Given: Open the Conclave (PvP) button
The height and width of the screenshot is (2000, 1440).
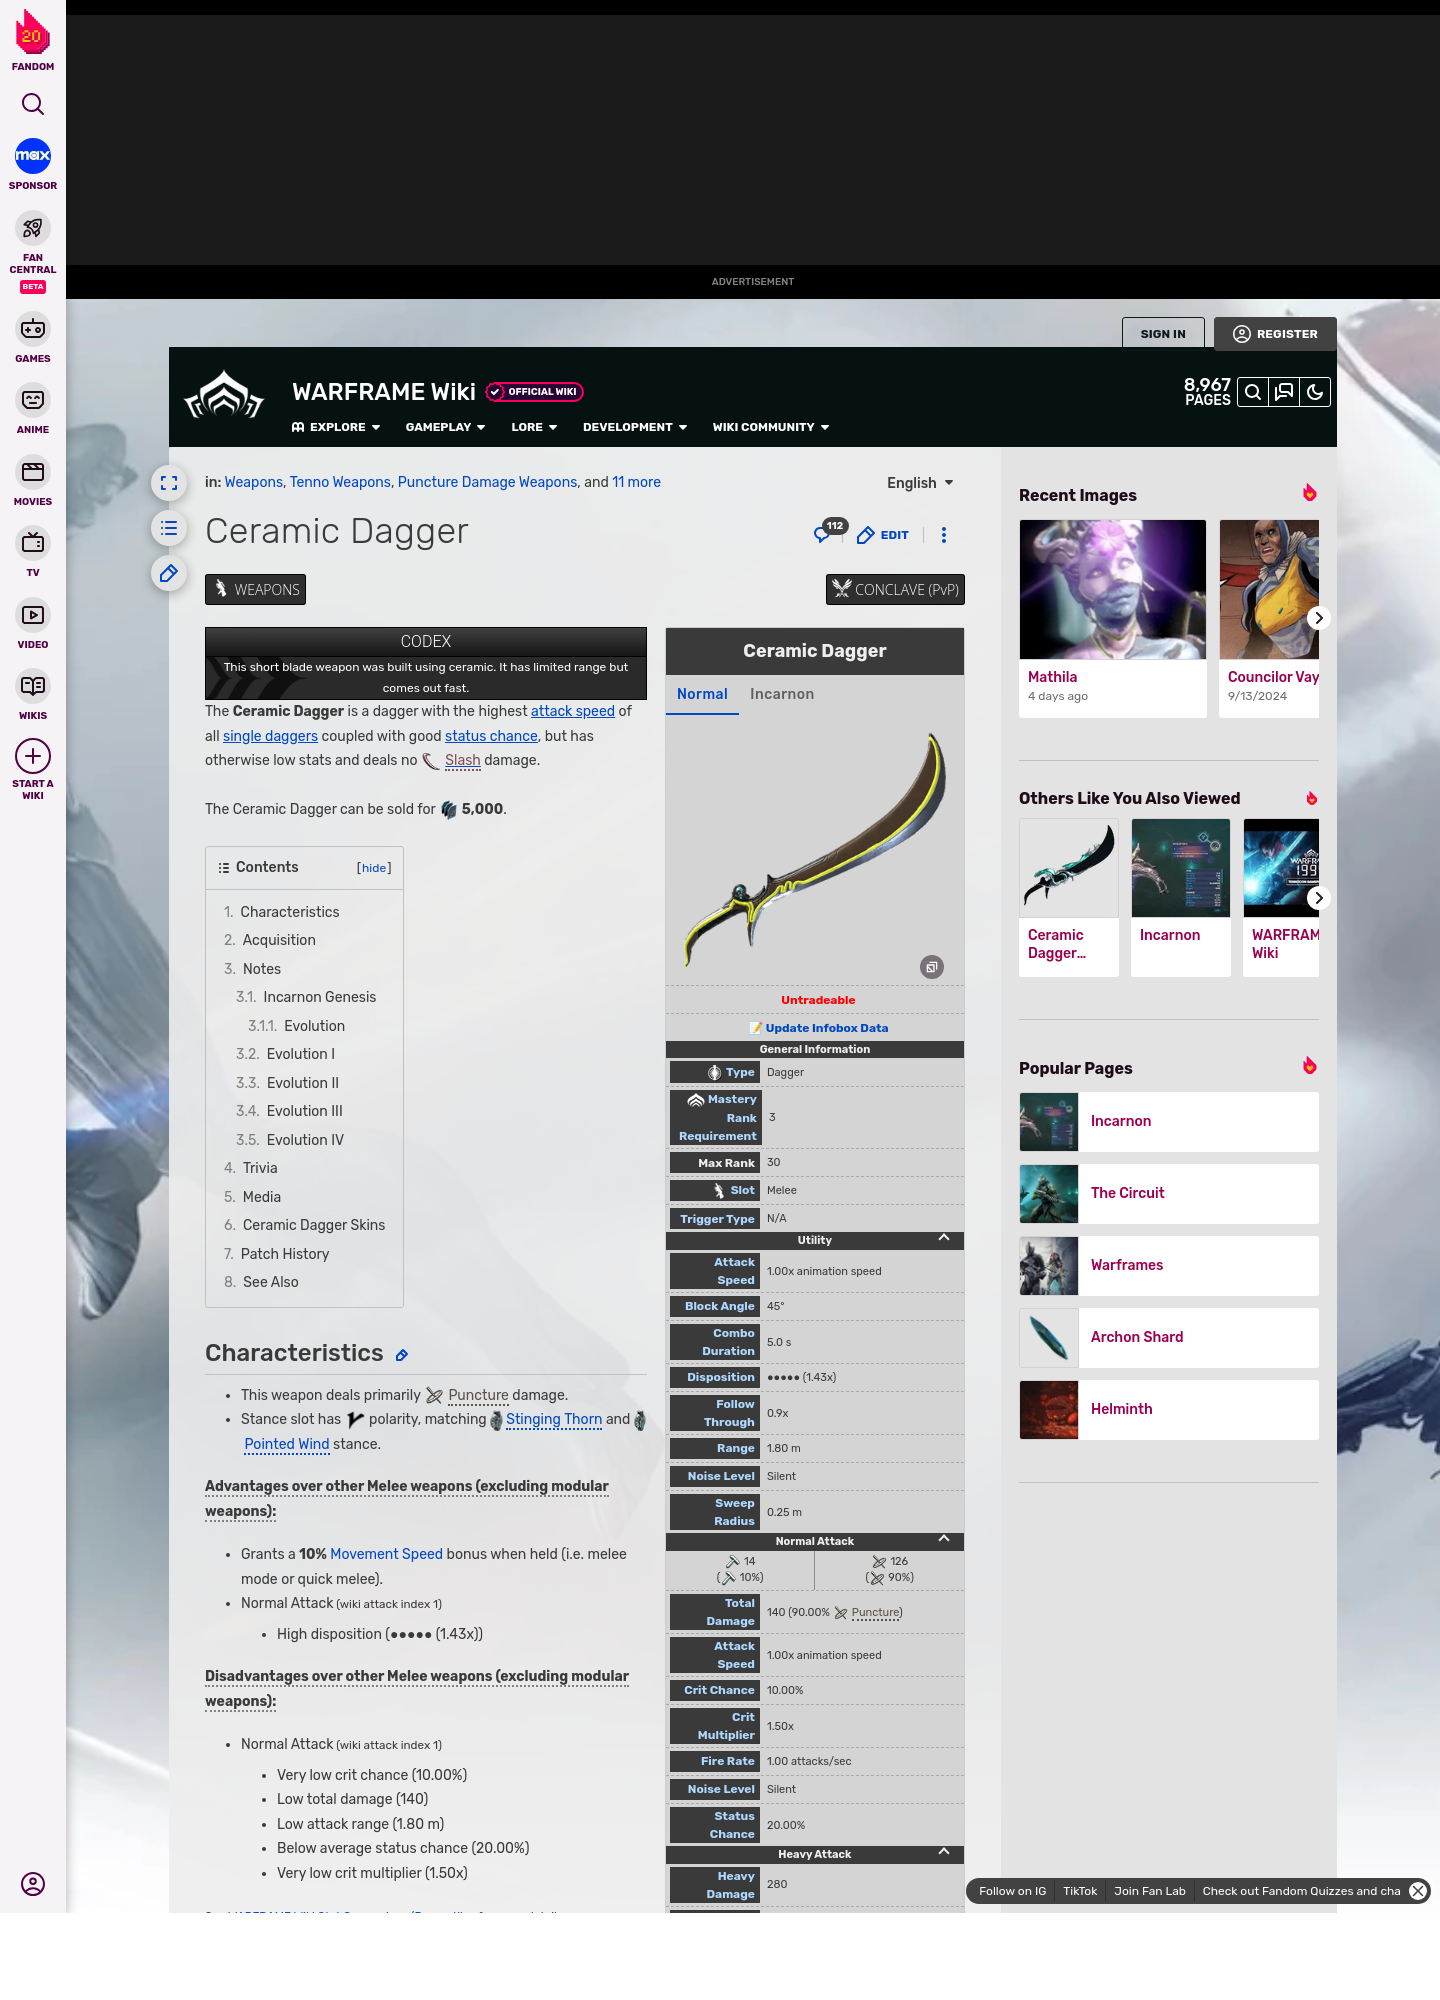Looking at the screenshot, I should 895,590.
